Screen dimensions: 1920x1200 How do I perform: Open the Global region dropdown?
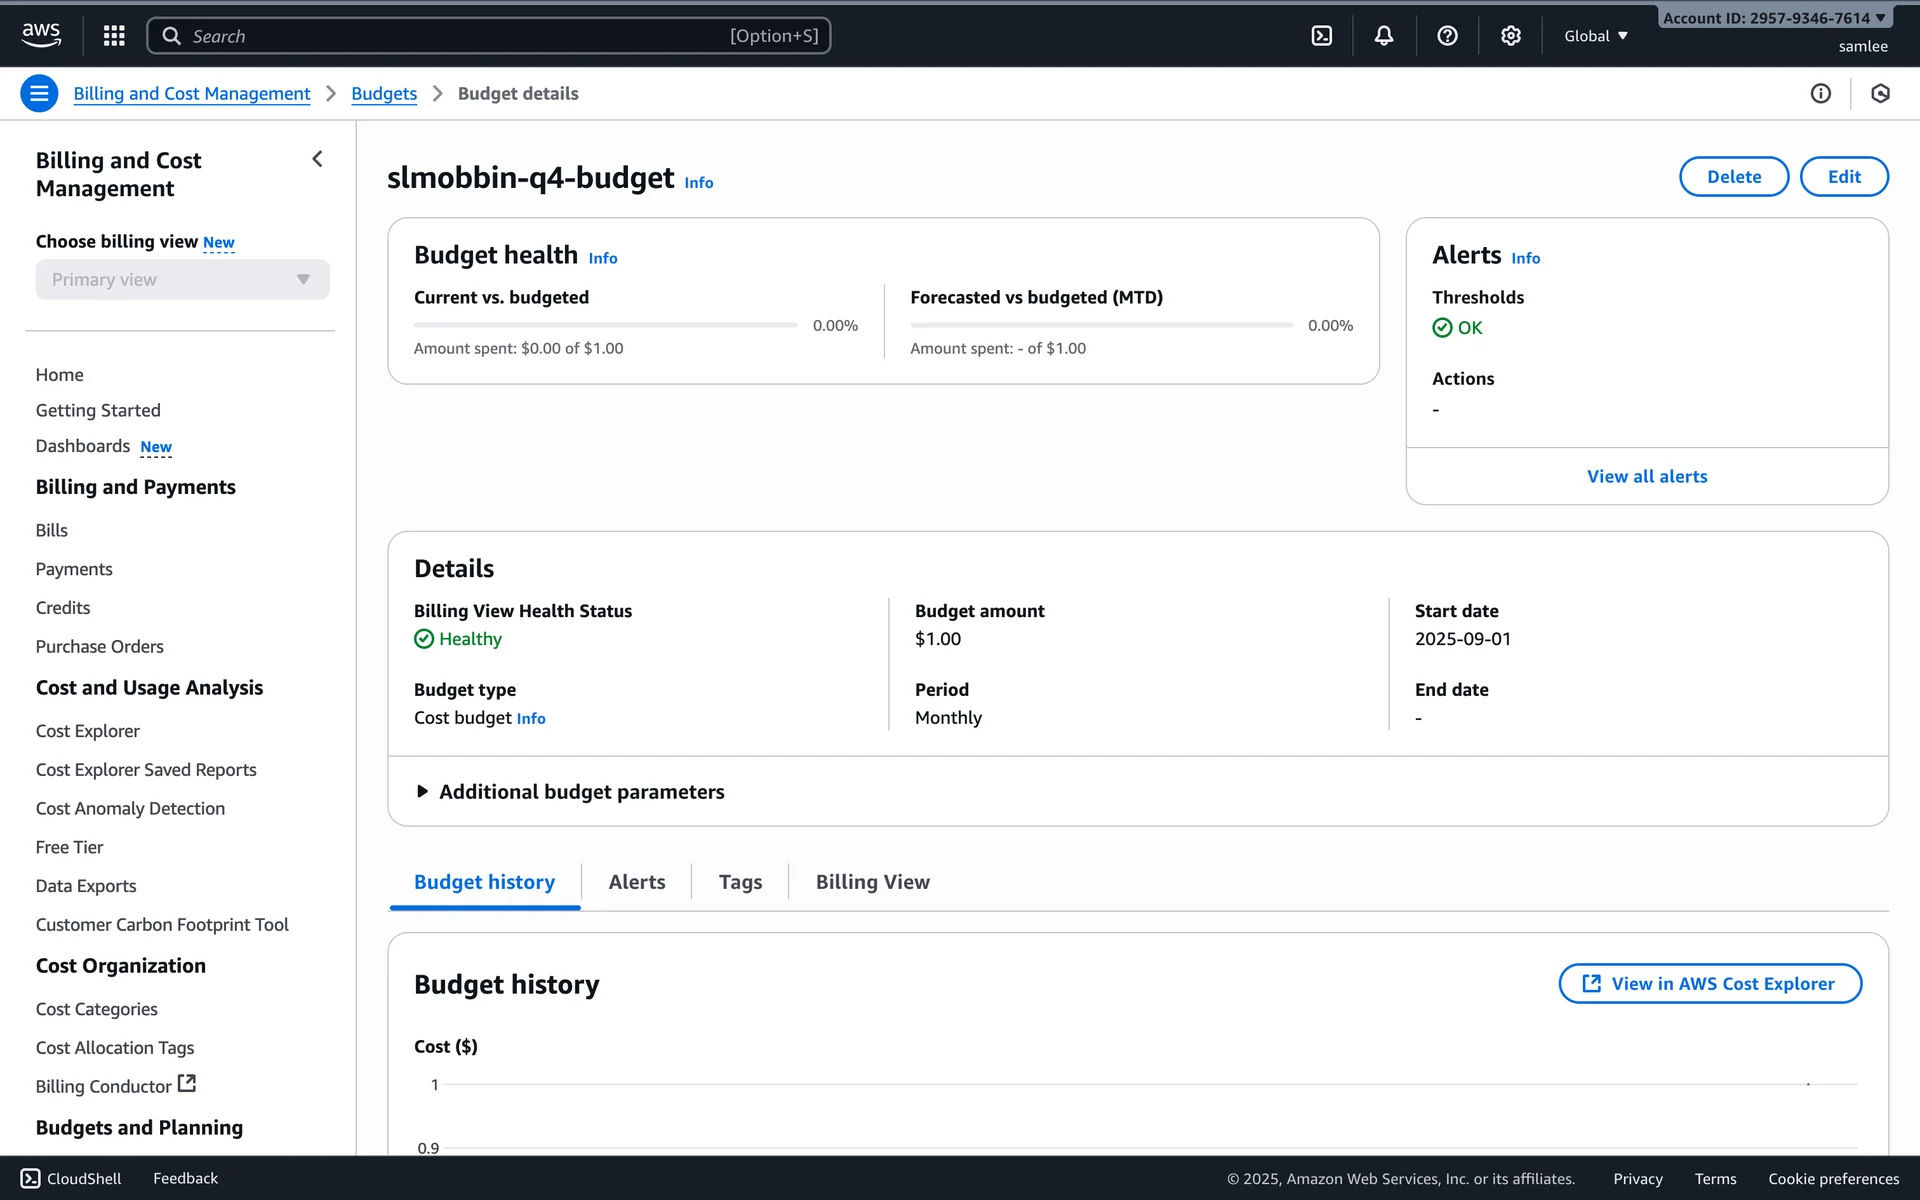pos(1595,36)
